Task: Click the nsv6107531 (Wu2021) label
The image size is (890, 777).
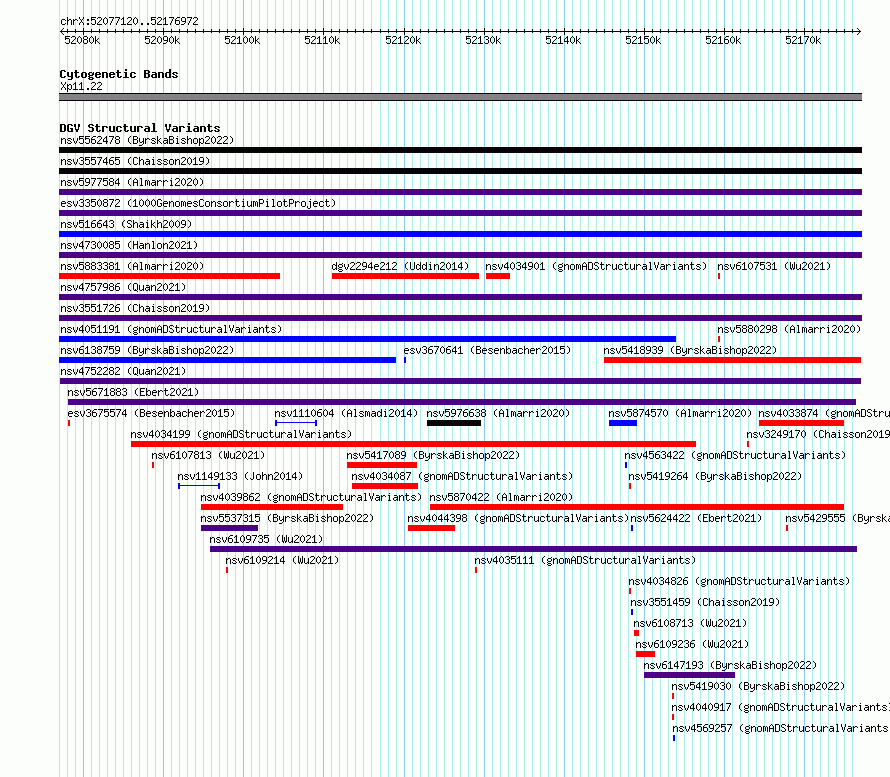Action: [x=774, y=266]
